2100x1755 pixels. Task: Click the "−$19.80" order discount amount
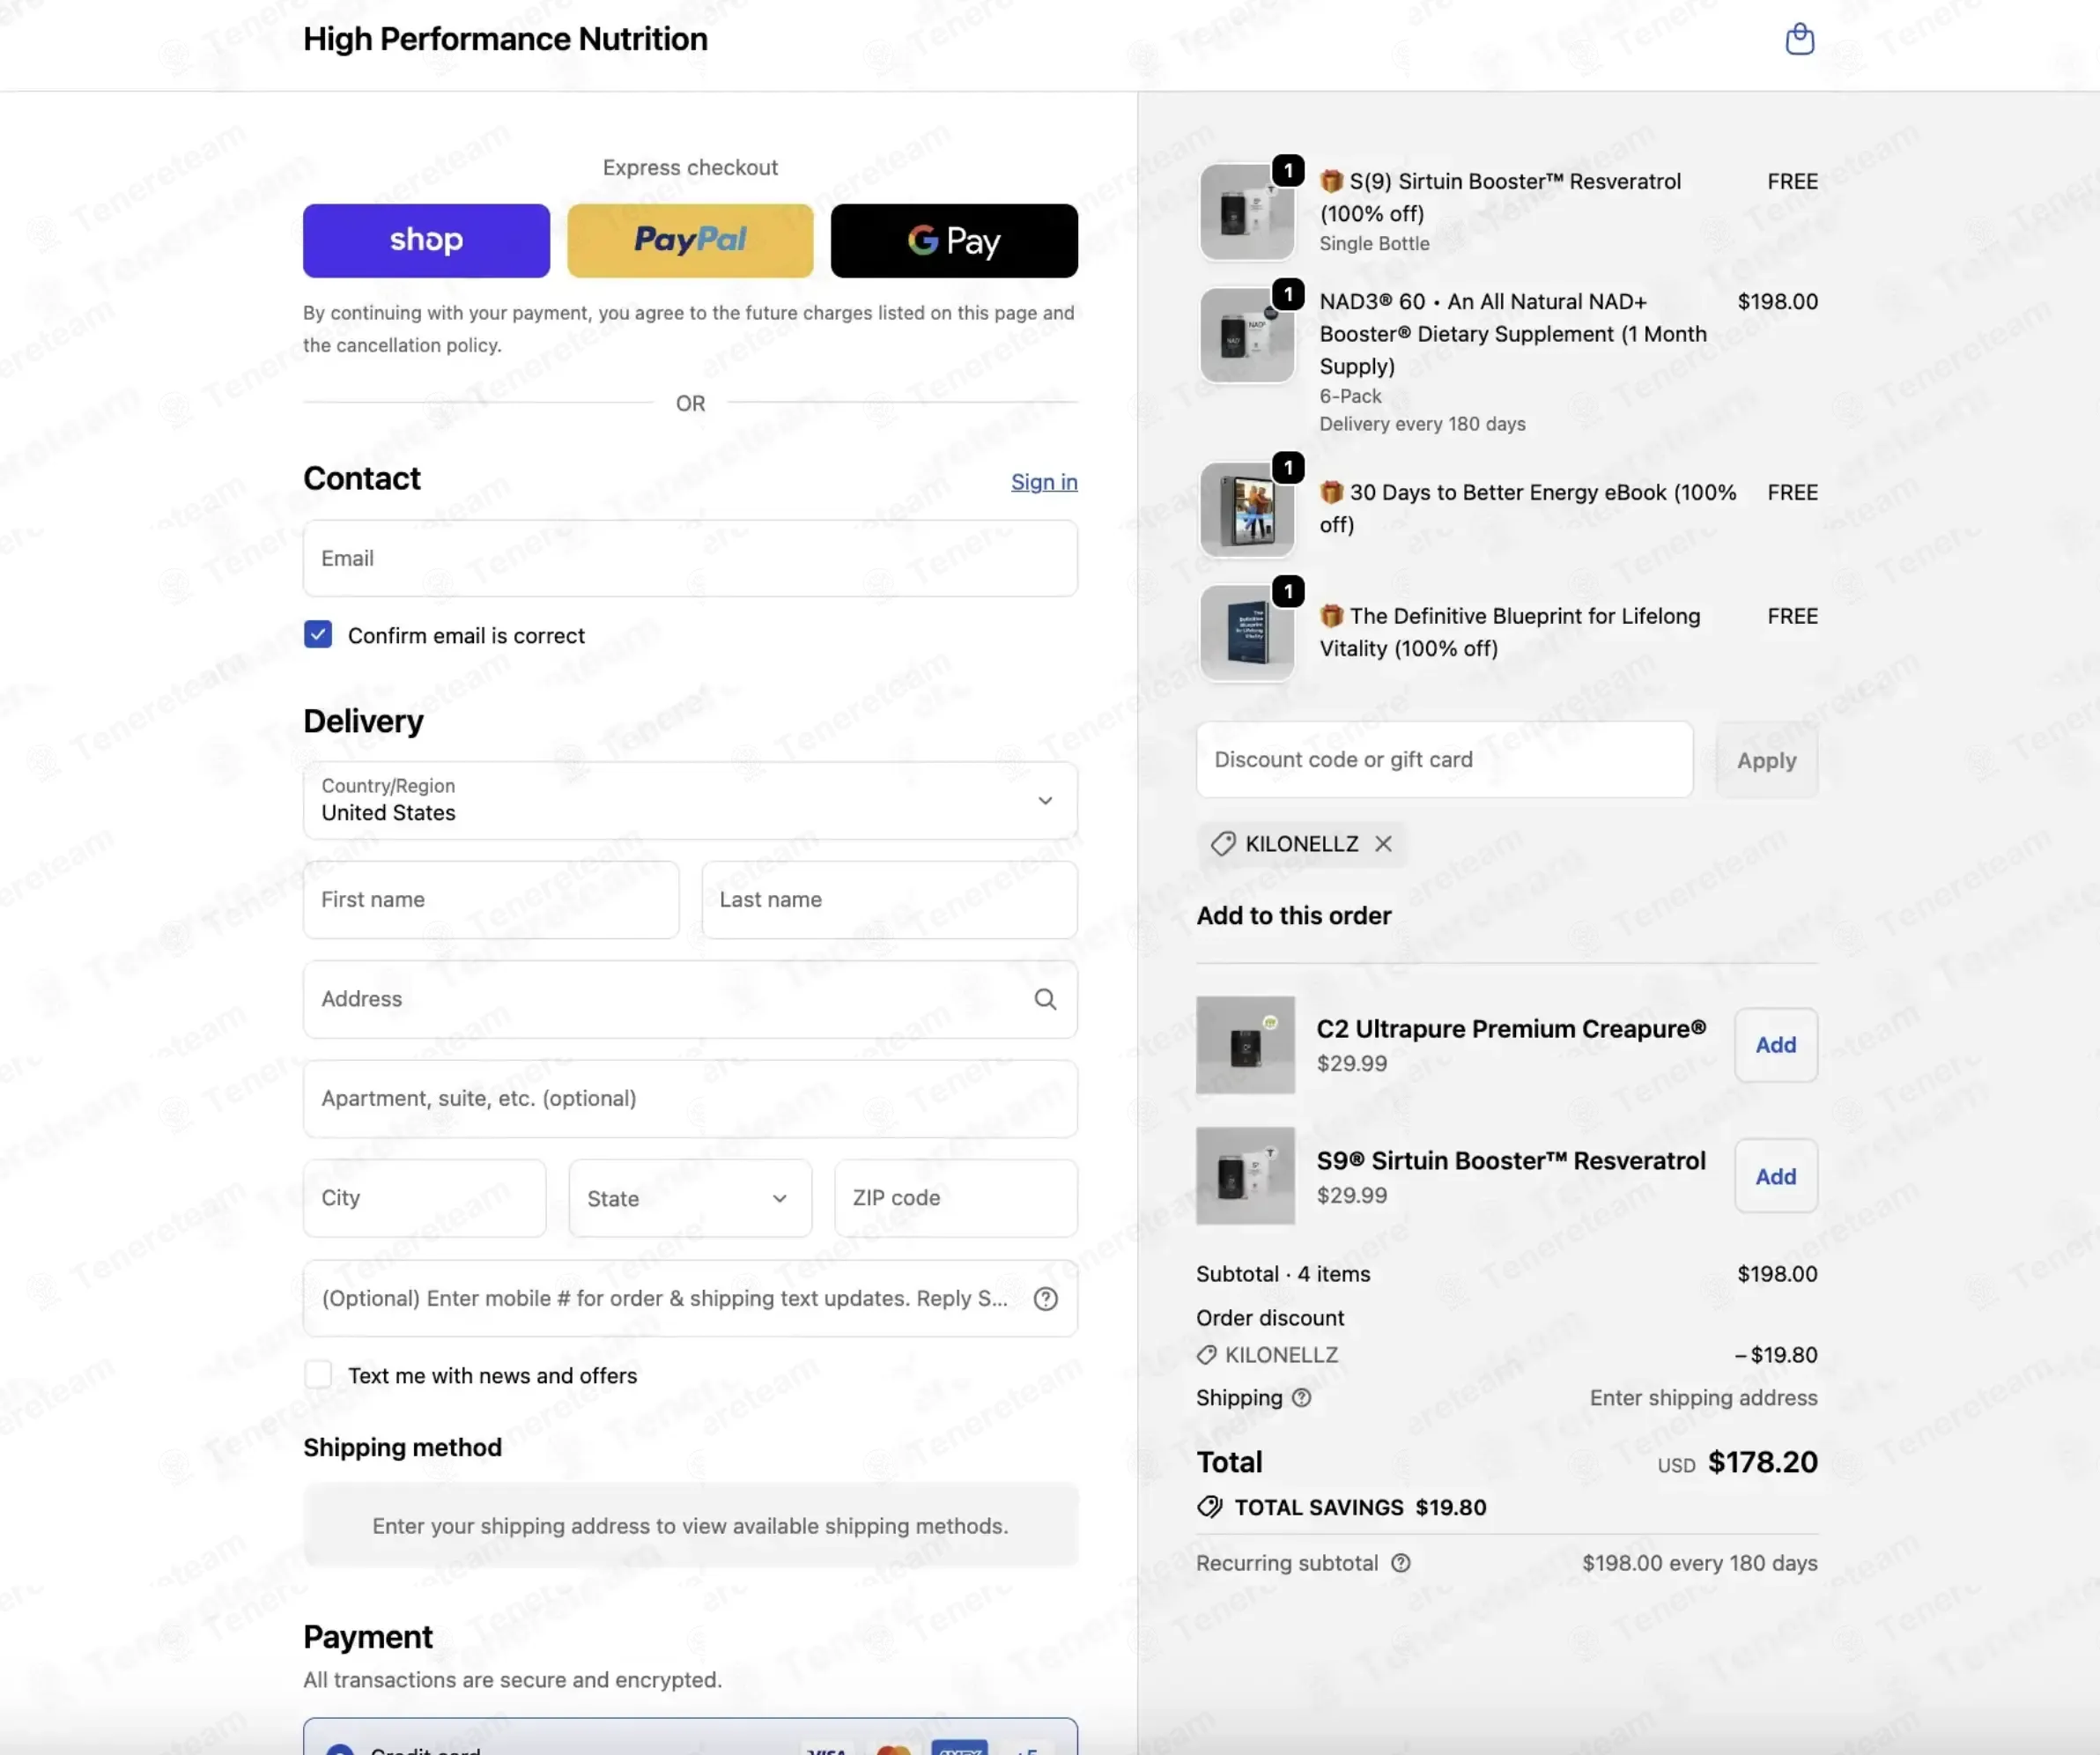[1775, 1355]
